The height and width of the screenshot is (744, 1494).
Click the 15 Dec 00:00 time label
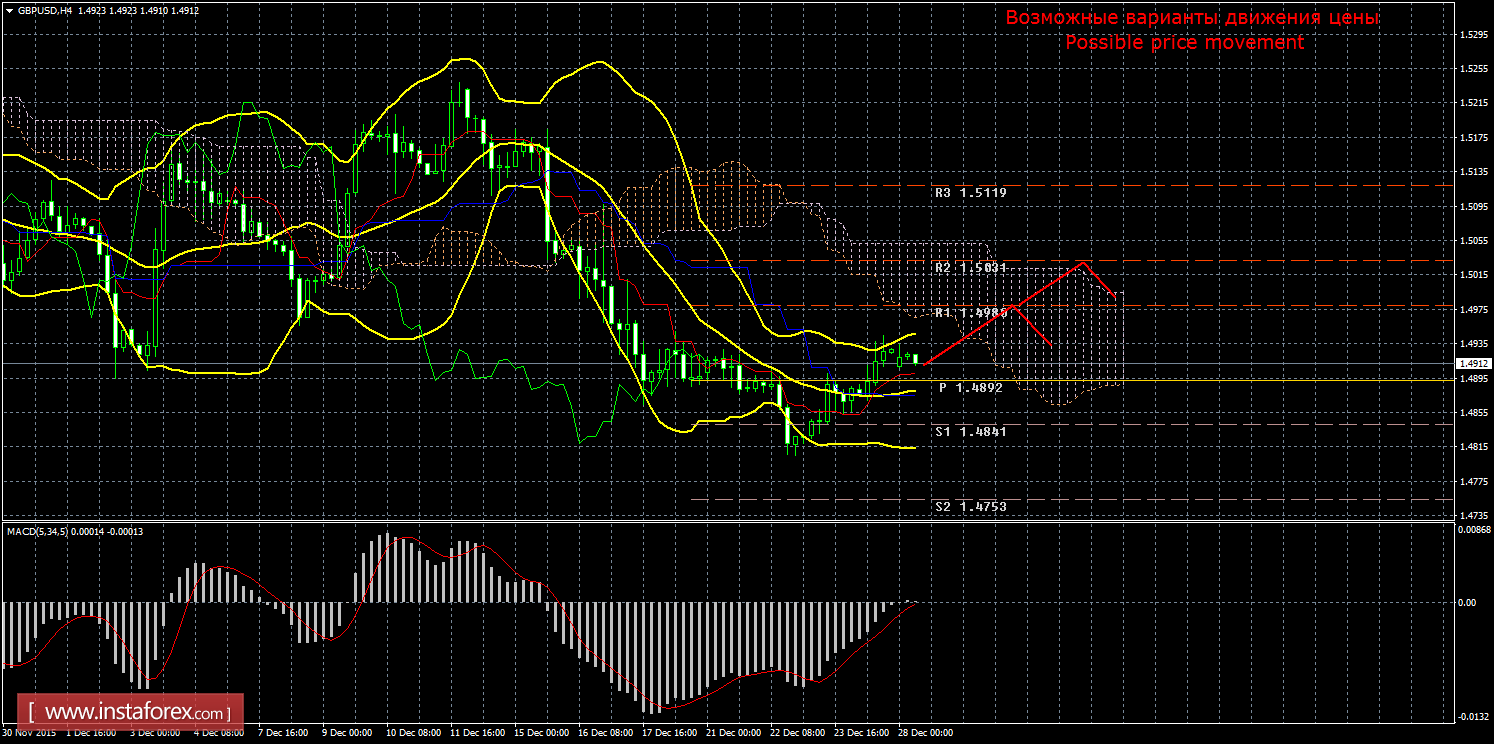543,733
